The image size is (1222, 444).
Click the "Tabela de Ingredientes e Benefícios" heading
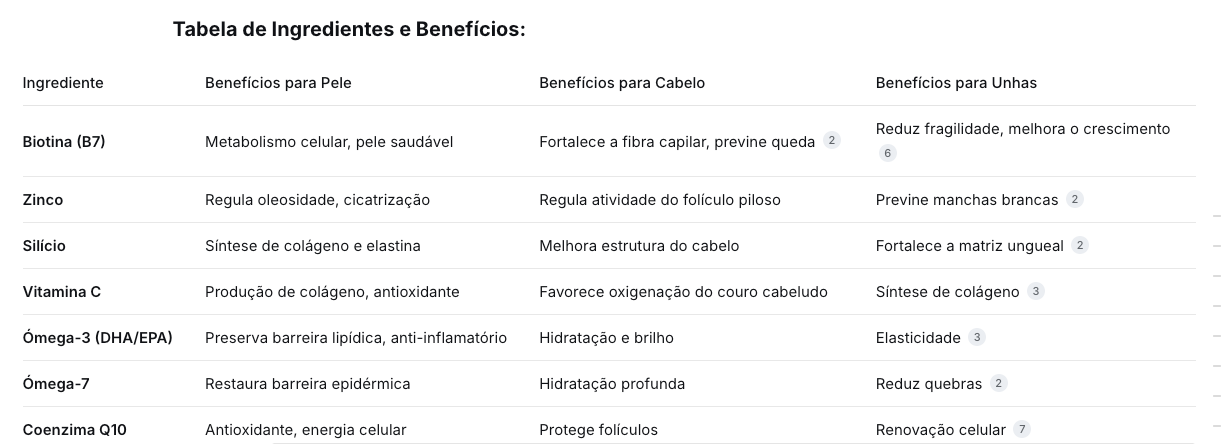pyautogui.click(x=349, y=29)
